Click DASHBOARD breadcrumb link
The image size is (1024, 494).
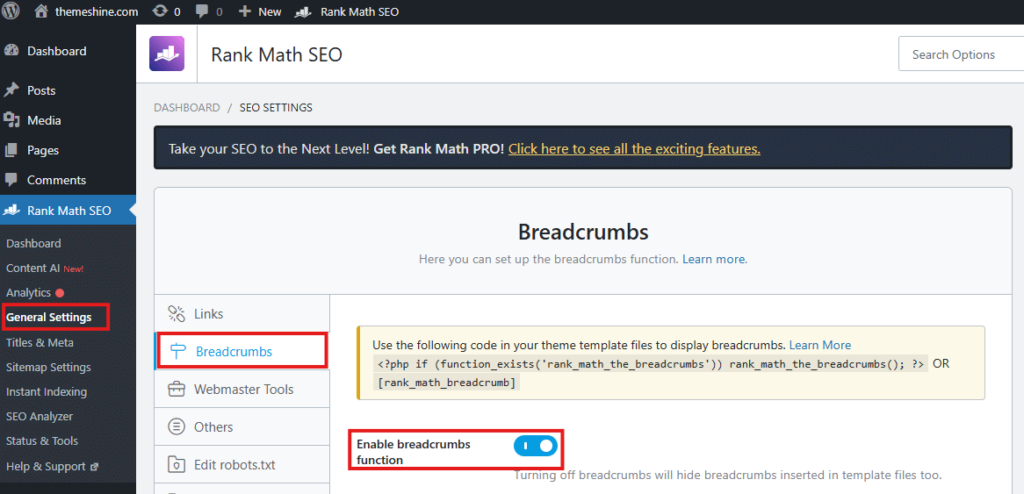187,108
